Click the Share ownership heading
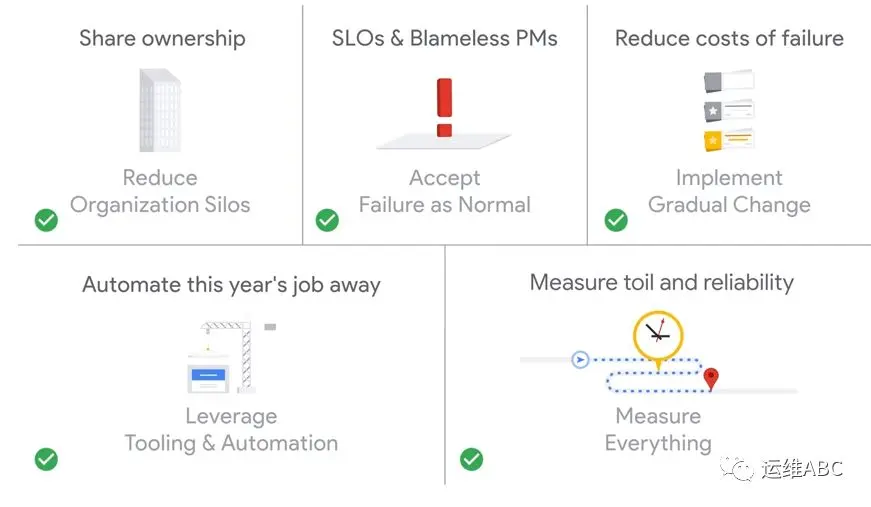Screen dimensions: 871x507 point(162,38)
